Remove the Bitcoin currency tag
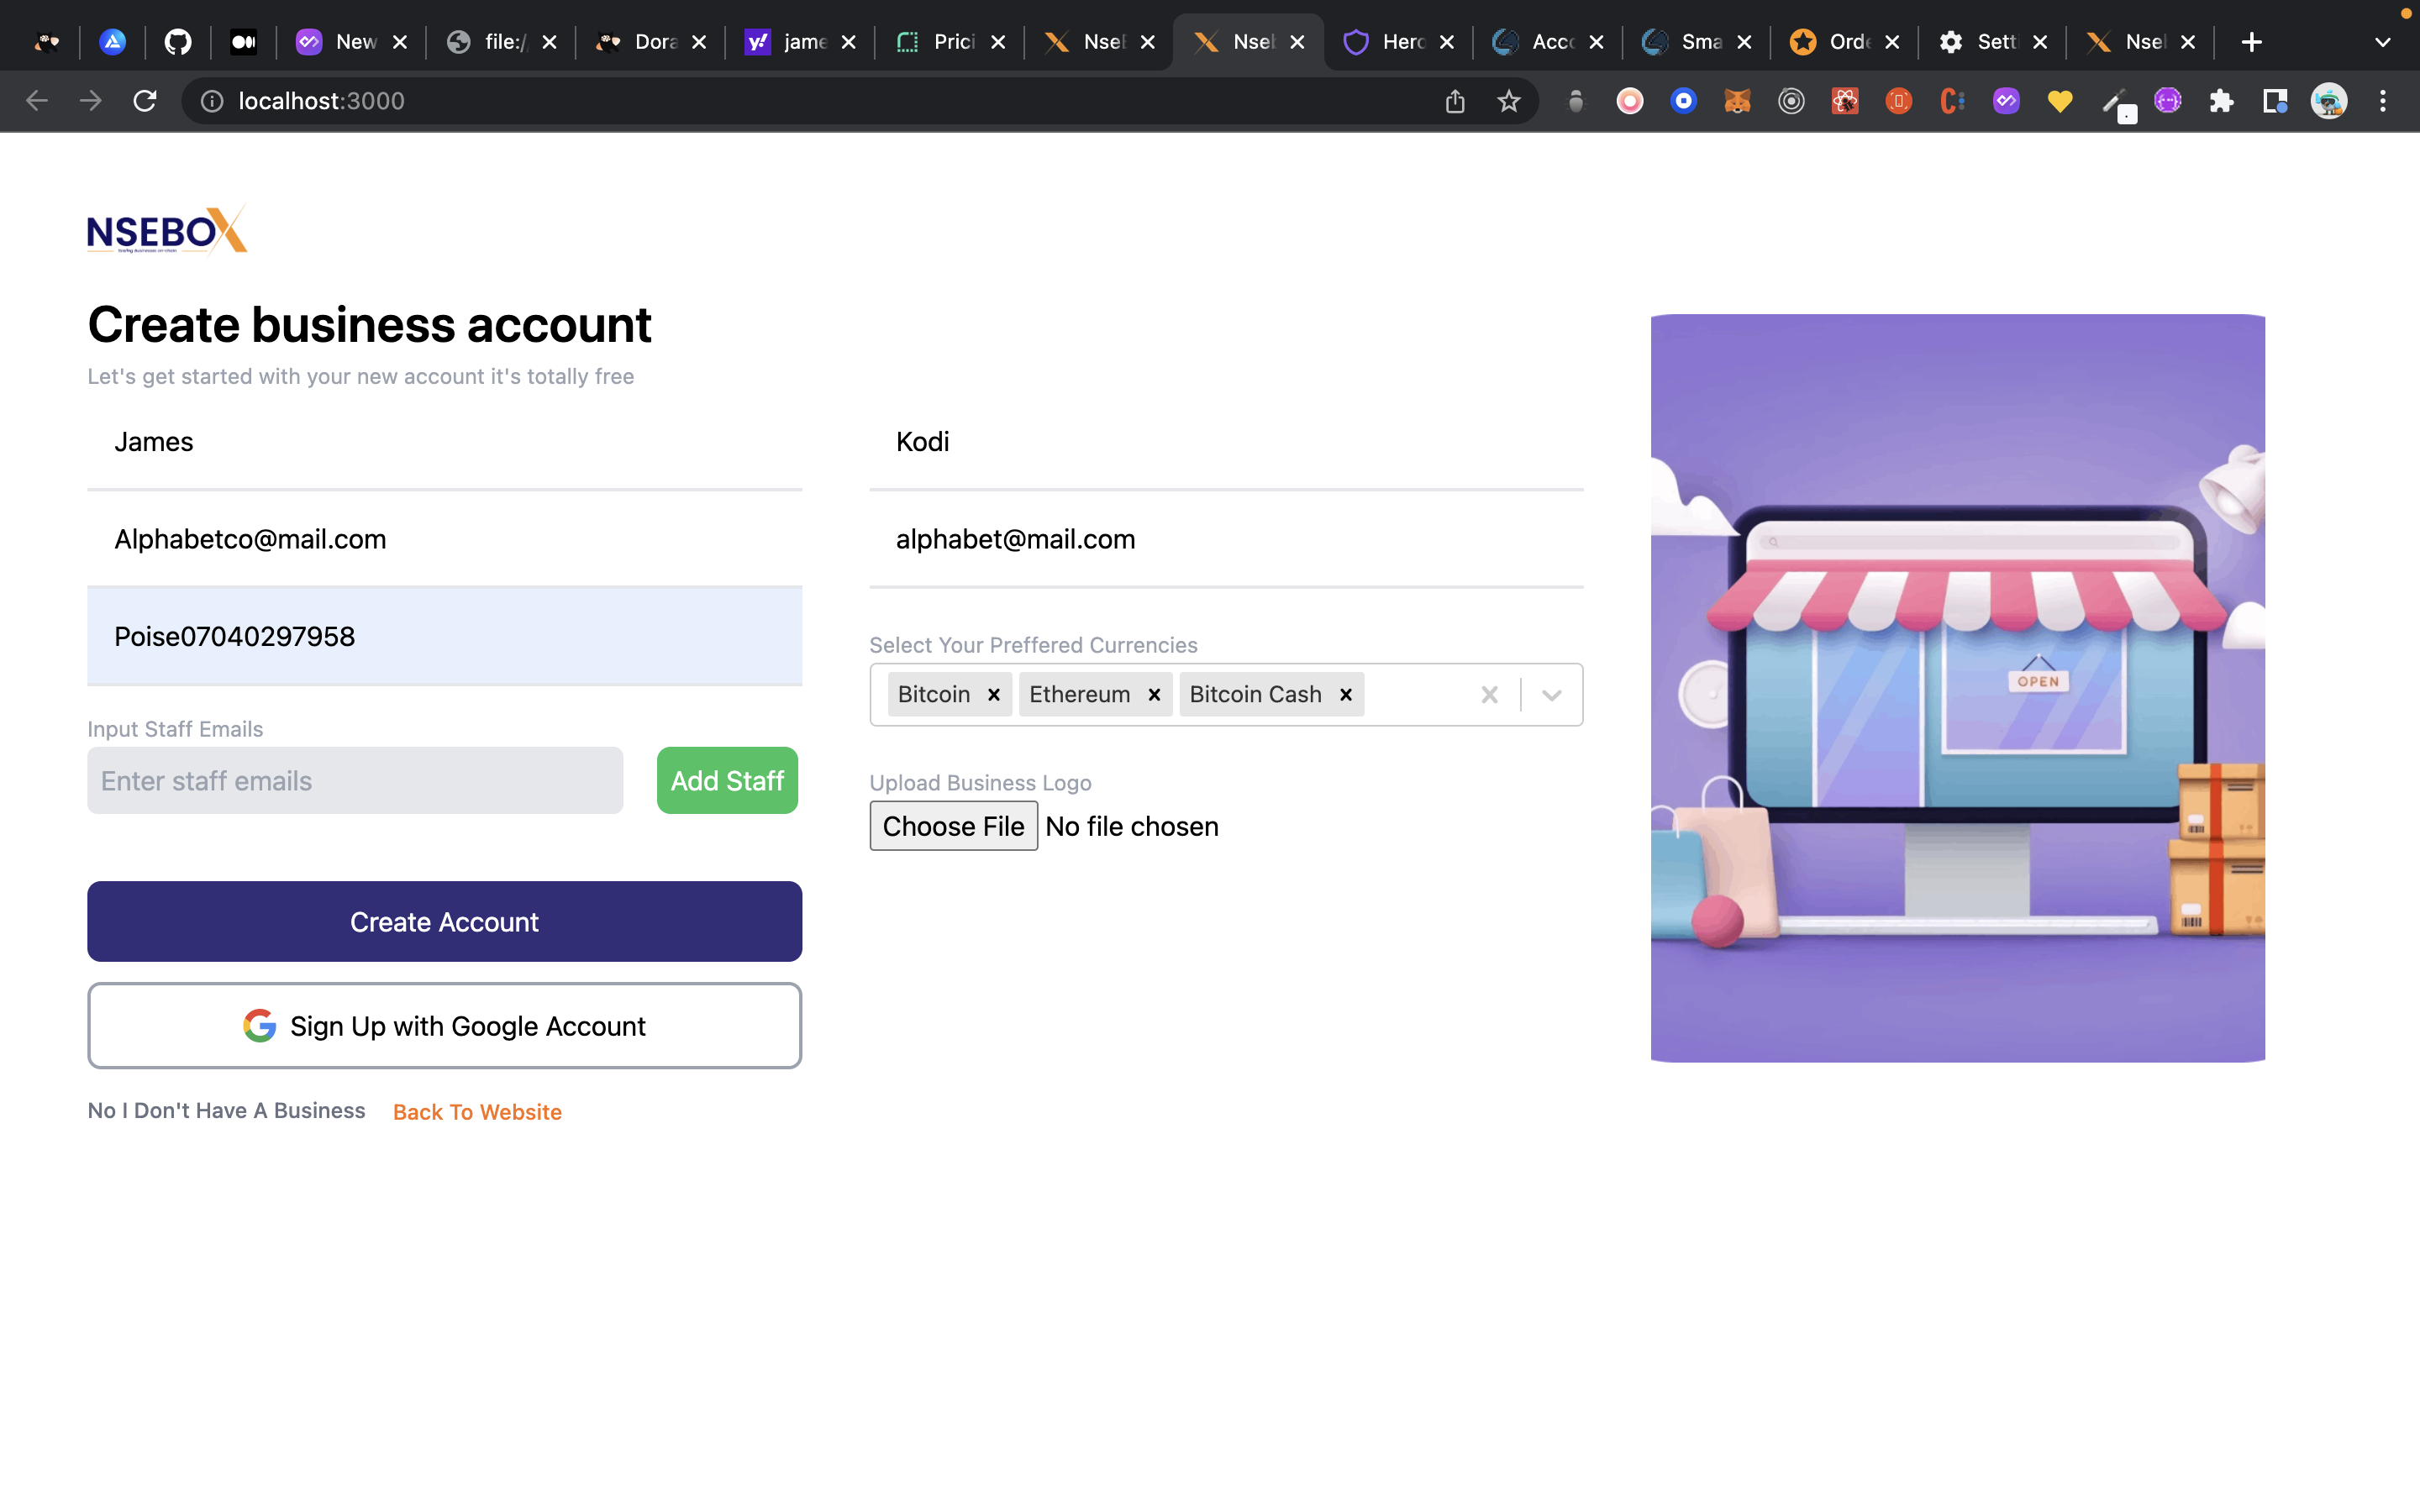 (993, 694)
